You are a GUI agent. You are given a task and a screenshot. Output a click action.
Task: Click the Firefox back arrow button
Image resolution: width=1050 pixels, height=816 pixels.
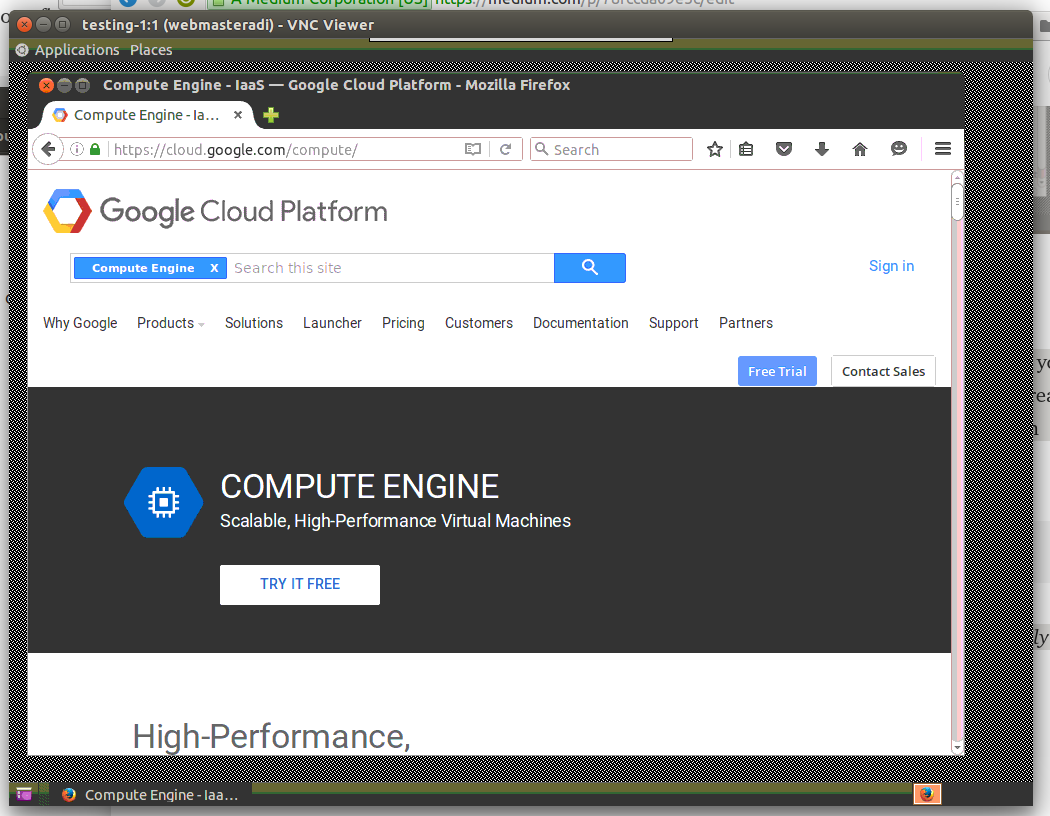click(48, 149)
